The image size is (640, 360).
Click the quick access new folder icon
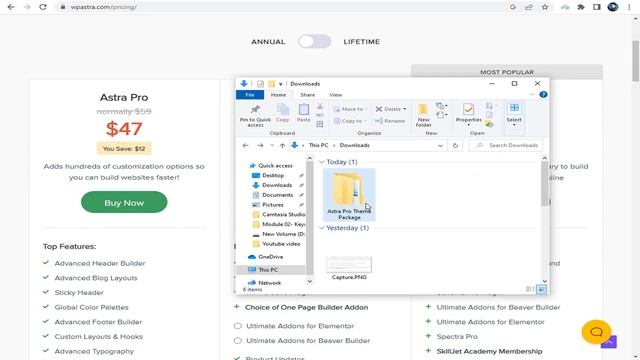[x=271, y=84]
